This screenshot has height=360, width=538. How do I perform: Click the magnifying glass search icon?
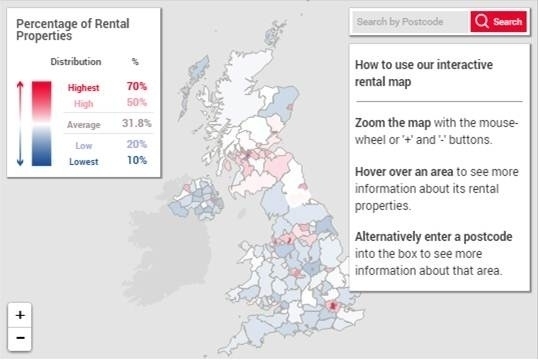pos(482,21)
